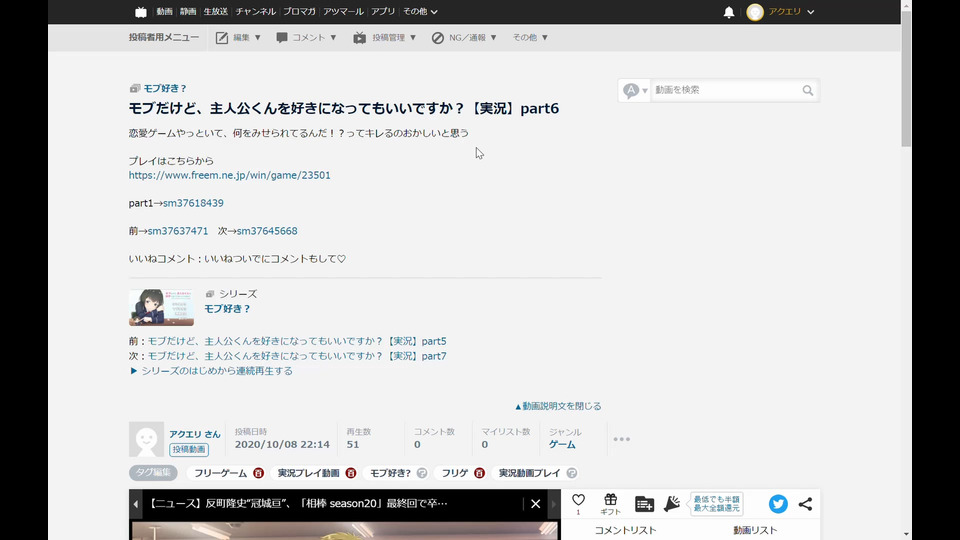This screenshot has width=960, height=540.
Task: Open 動画 in top navigation
Action: 164,12
